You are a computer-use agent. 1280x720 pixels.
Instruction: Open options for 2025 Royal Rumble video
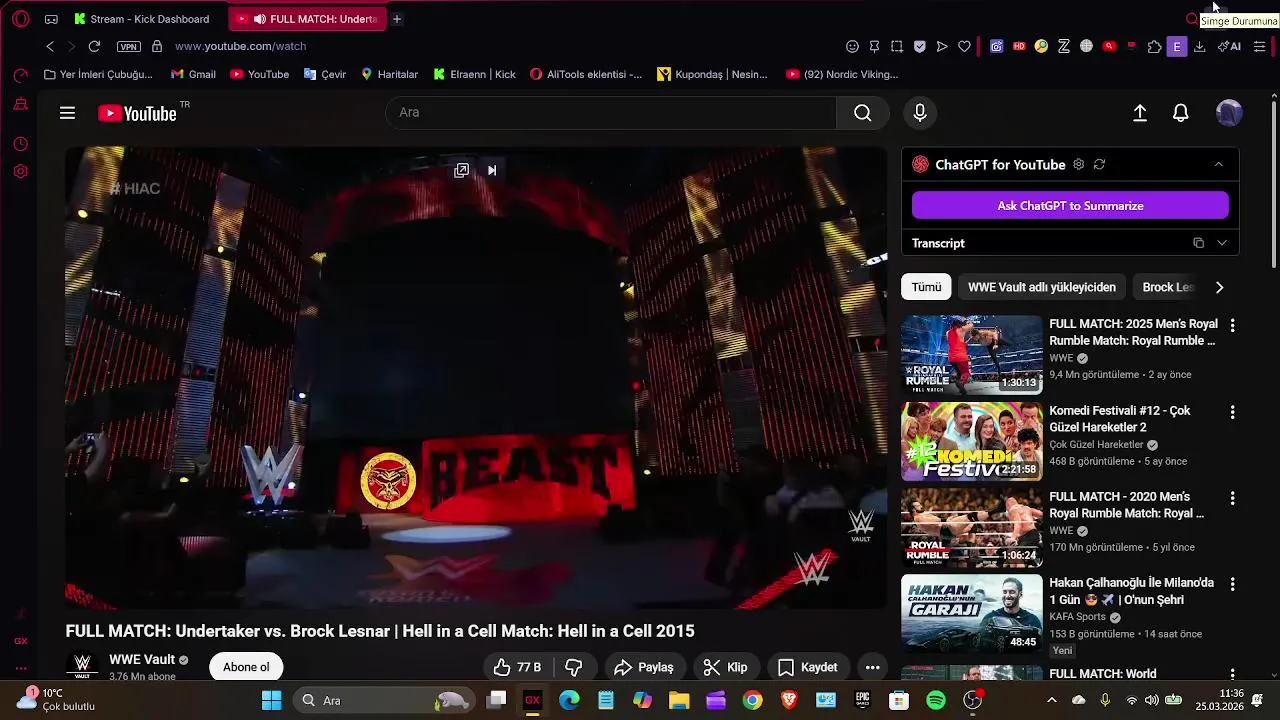(x=1232, y=326)
